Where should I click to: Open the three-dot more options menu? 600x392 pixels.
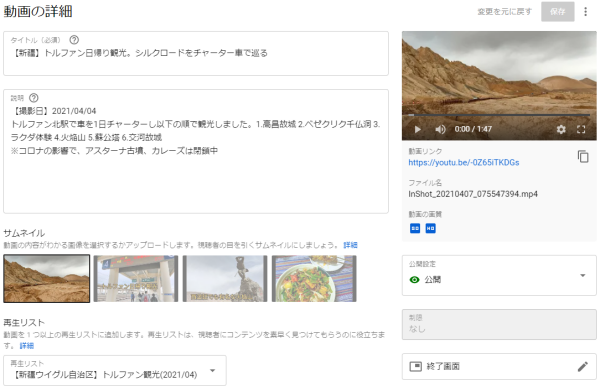click(585, 12)
